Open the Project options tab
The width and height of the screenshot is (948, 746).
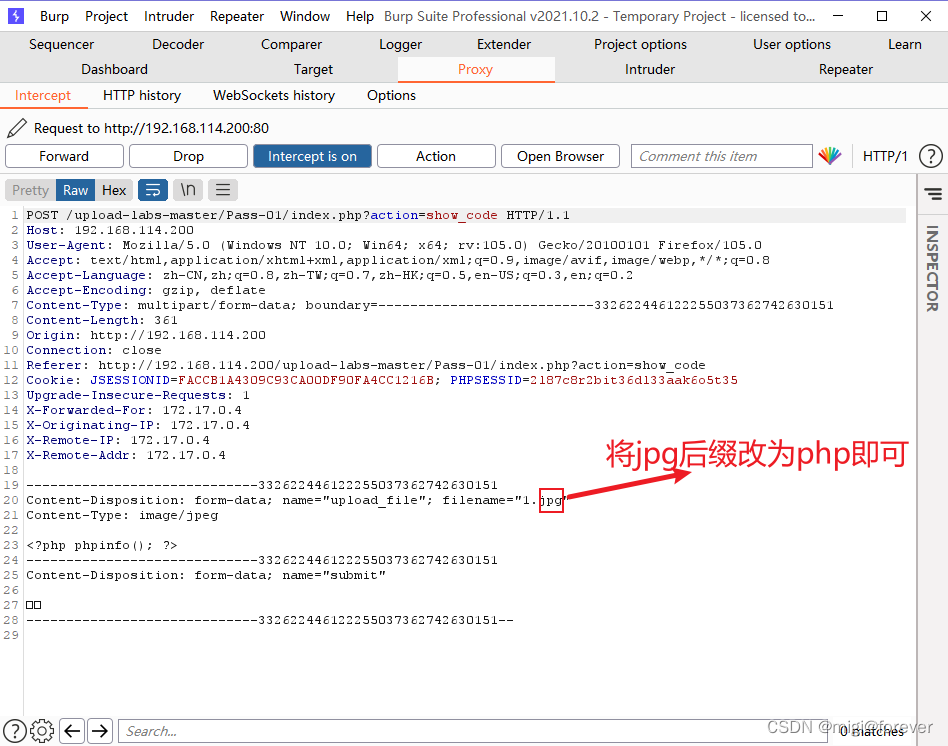click(x=640, y=44)
